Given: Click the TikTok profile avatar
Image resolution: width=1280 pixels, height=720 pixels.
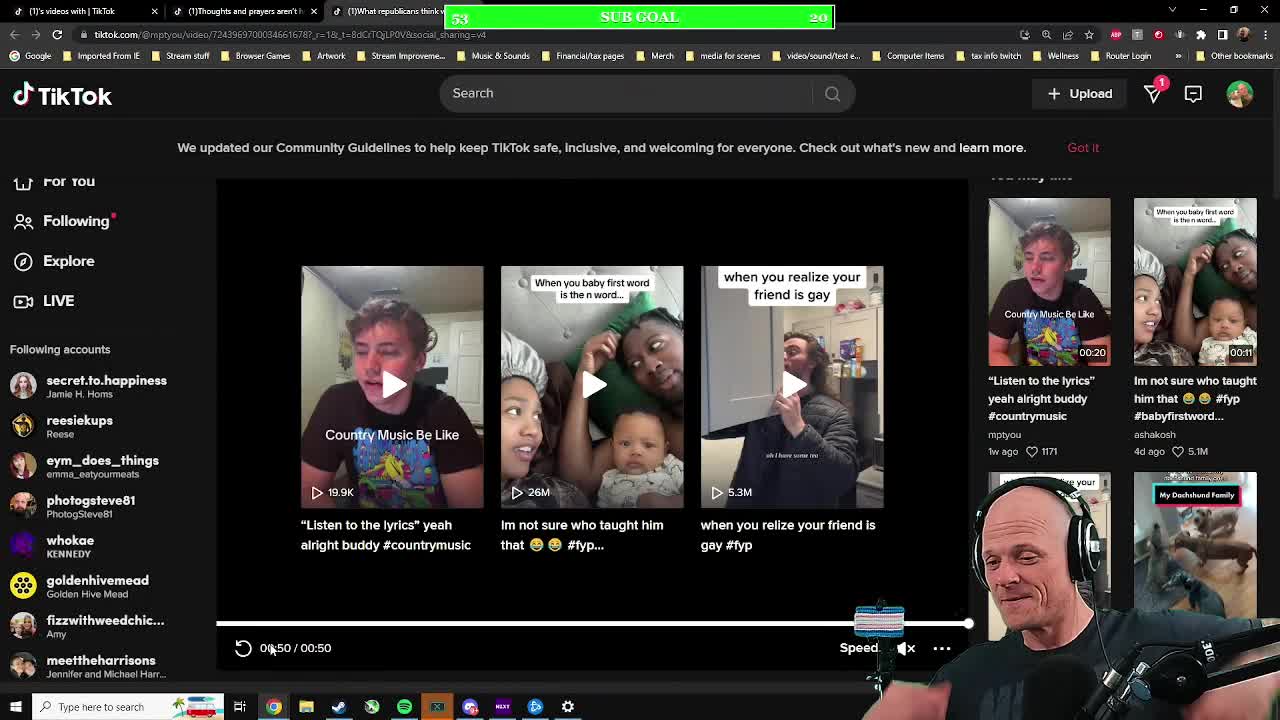Looking at the screenshot, I should (1239, 94).
